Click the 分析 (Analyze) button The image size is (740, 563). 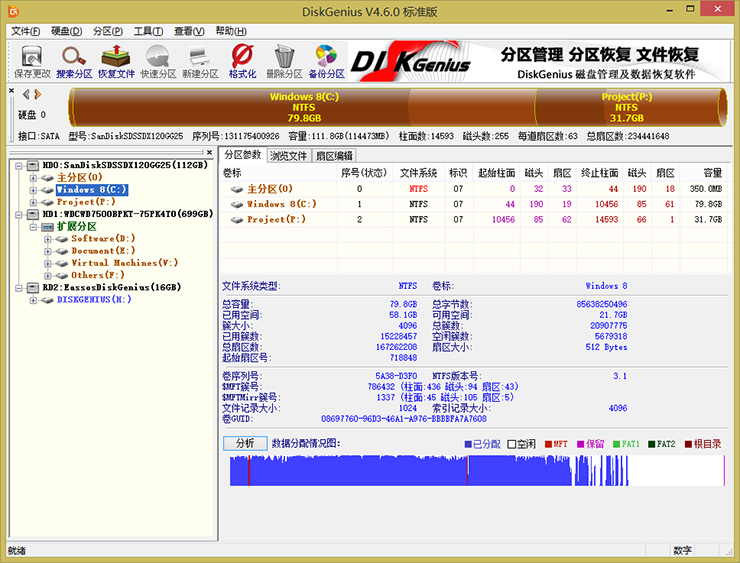(244, 443)
